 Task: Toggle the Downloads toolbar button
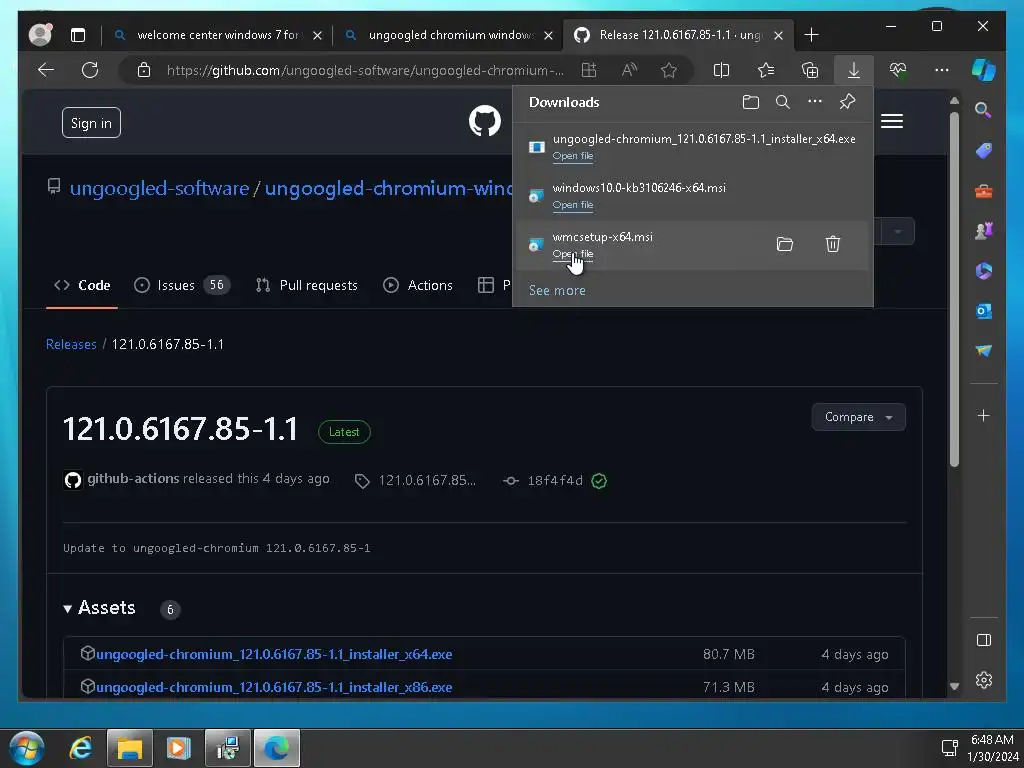[854, 70]
